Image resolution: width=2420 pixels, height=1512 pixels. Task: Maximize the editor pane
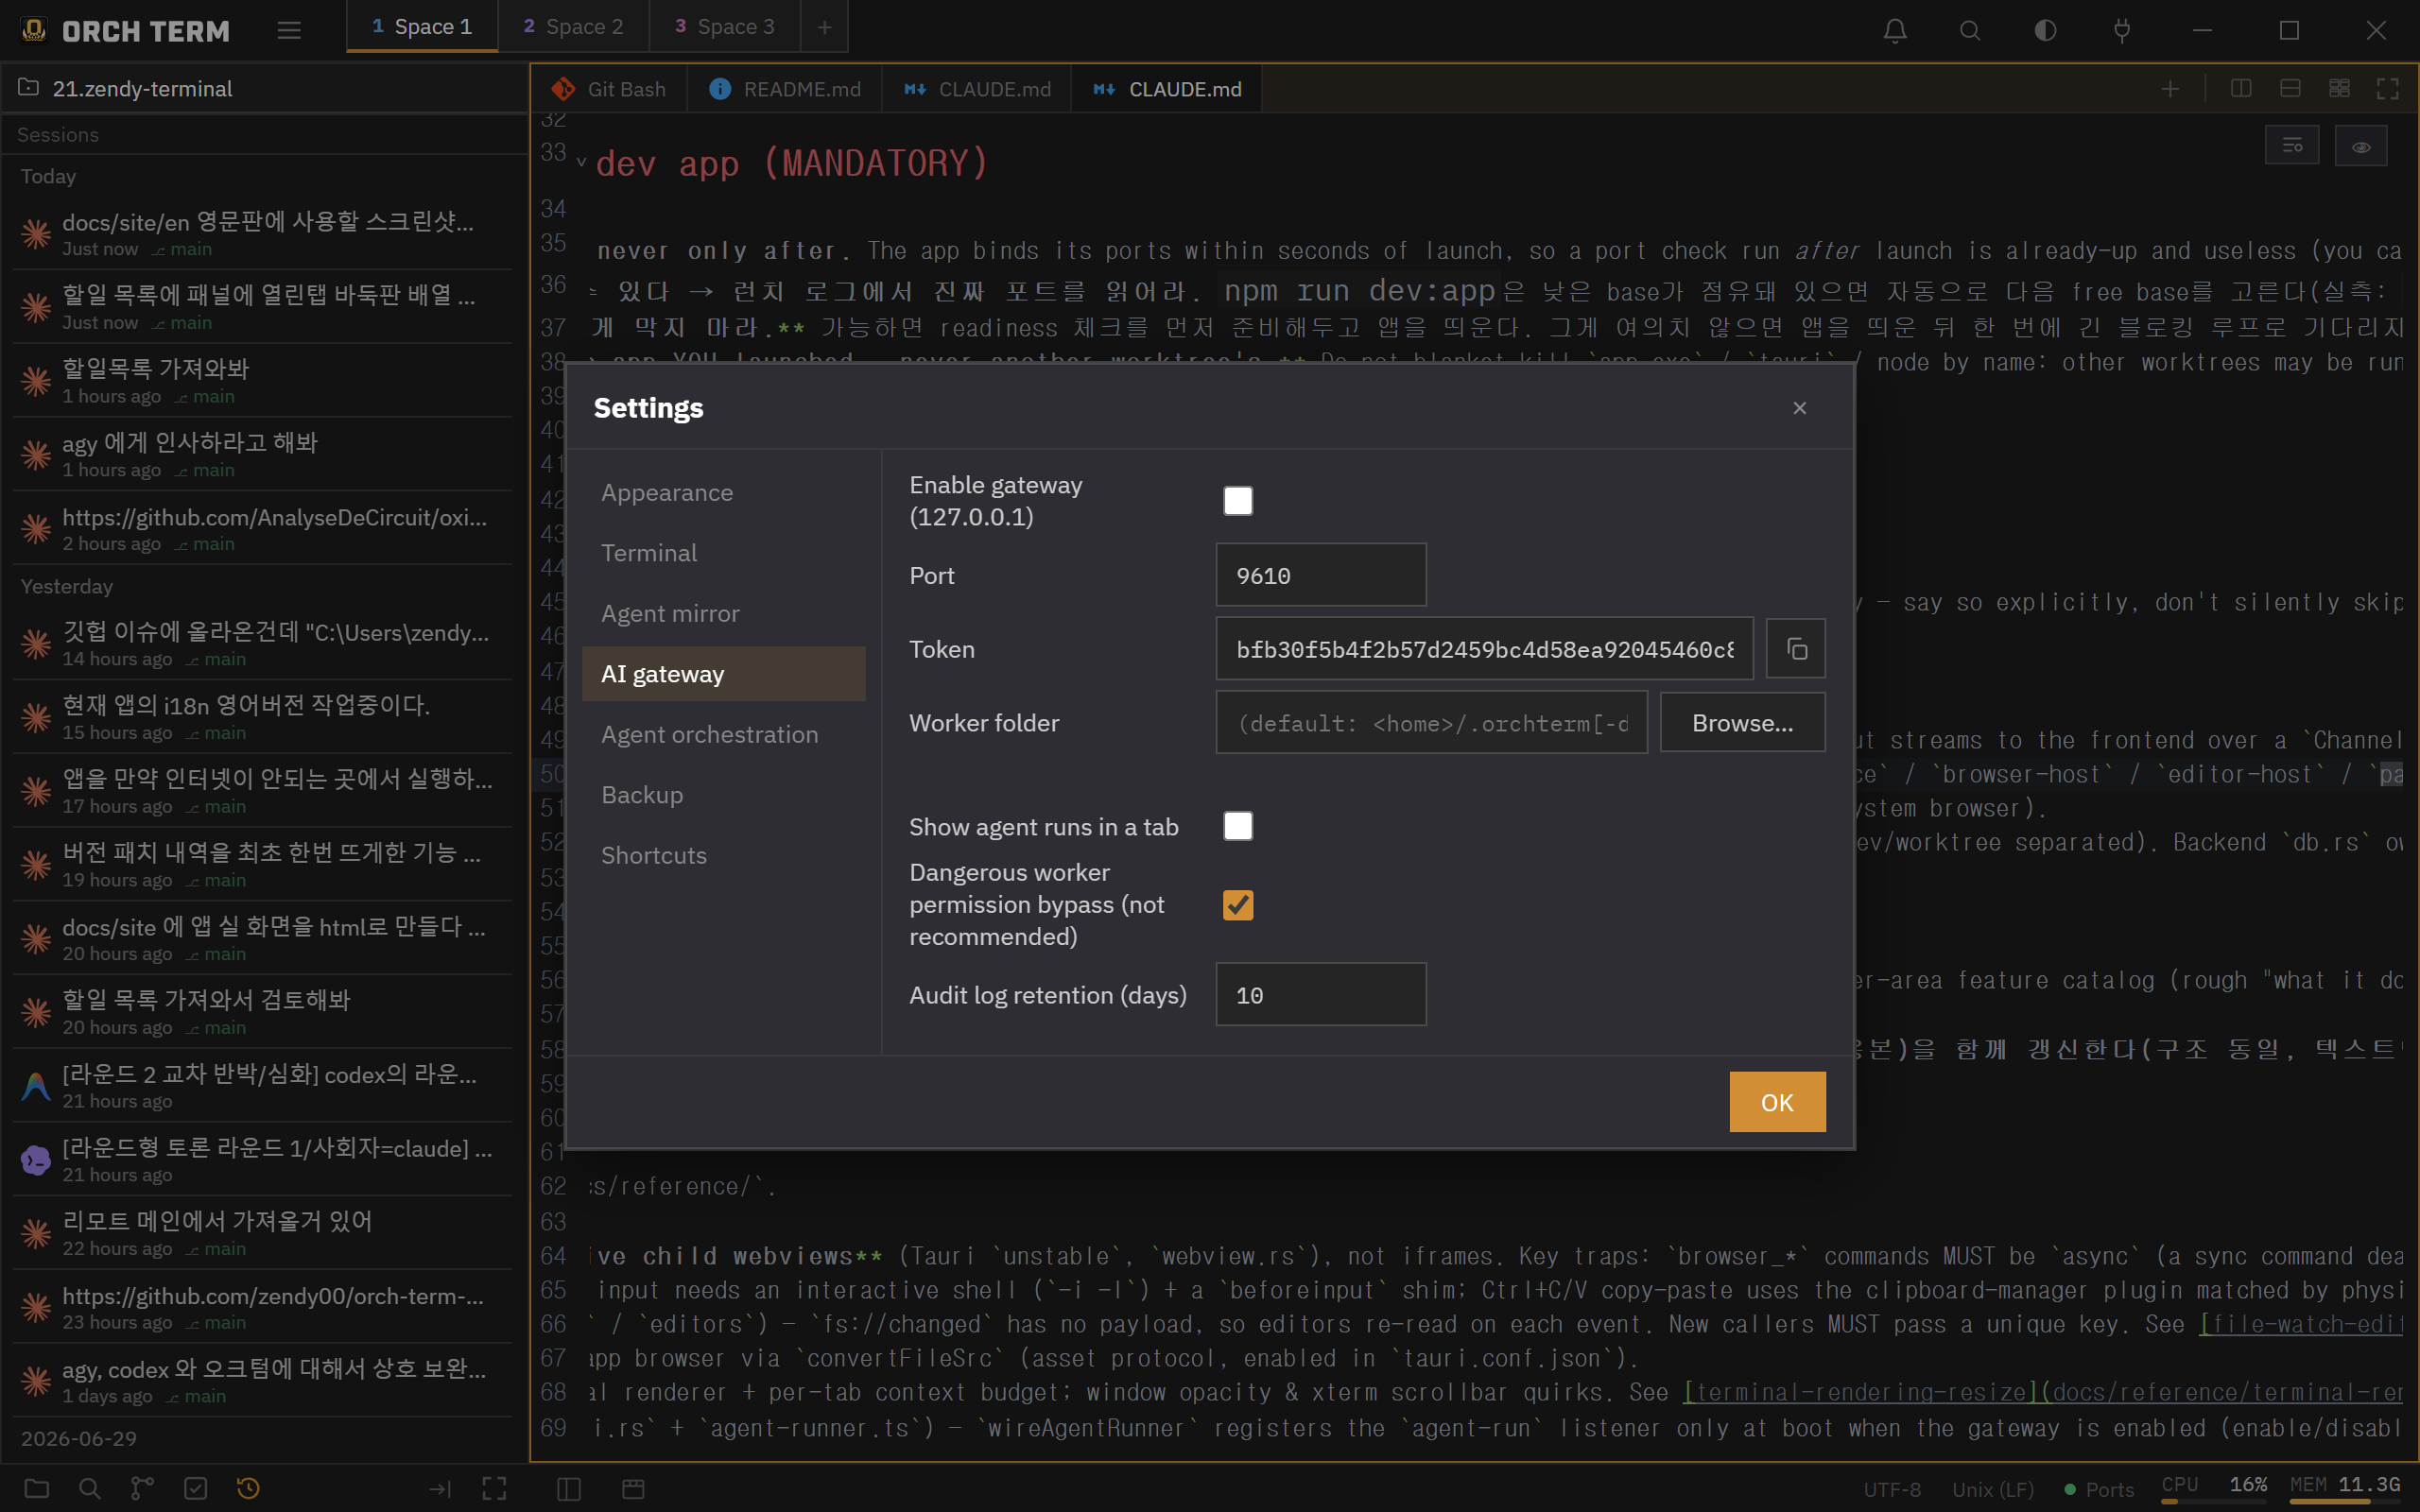point(2388,88)
